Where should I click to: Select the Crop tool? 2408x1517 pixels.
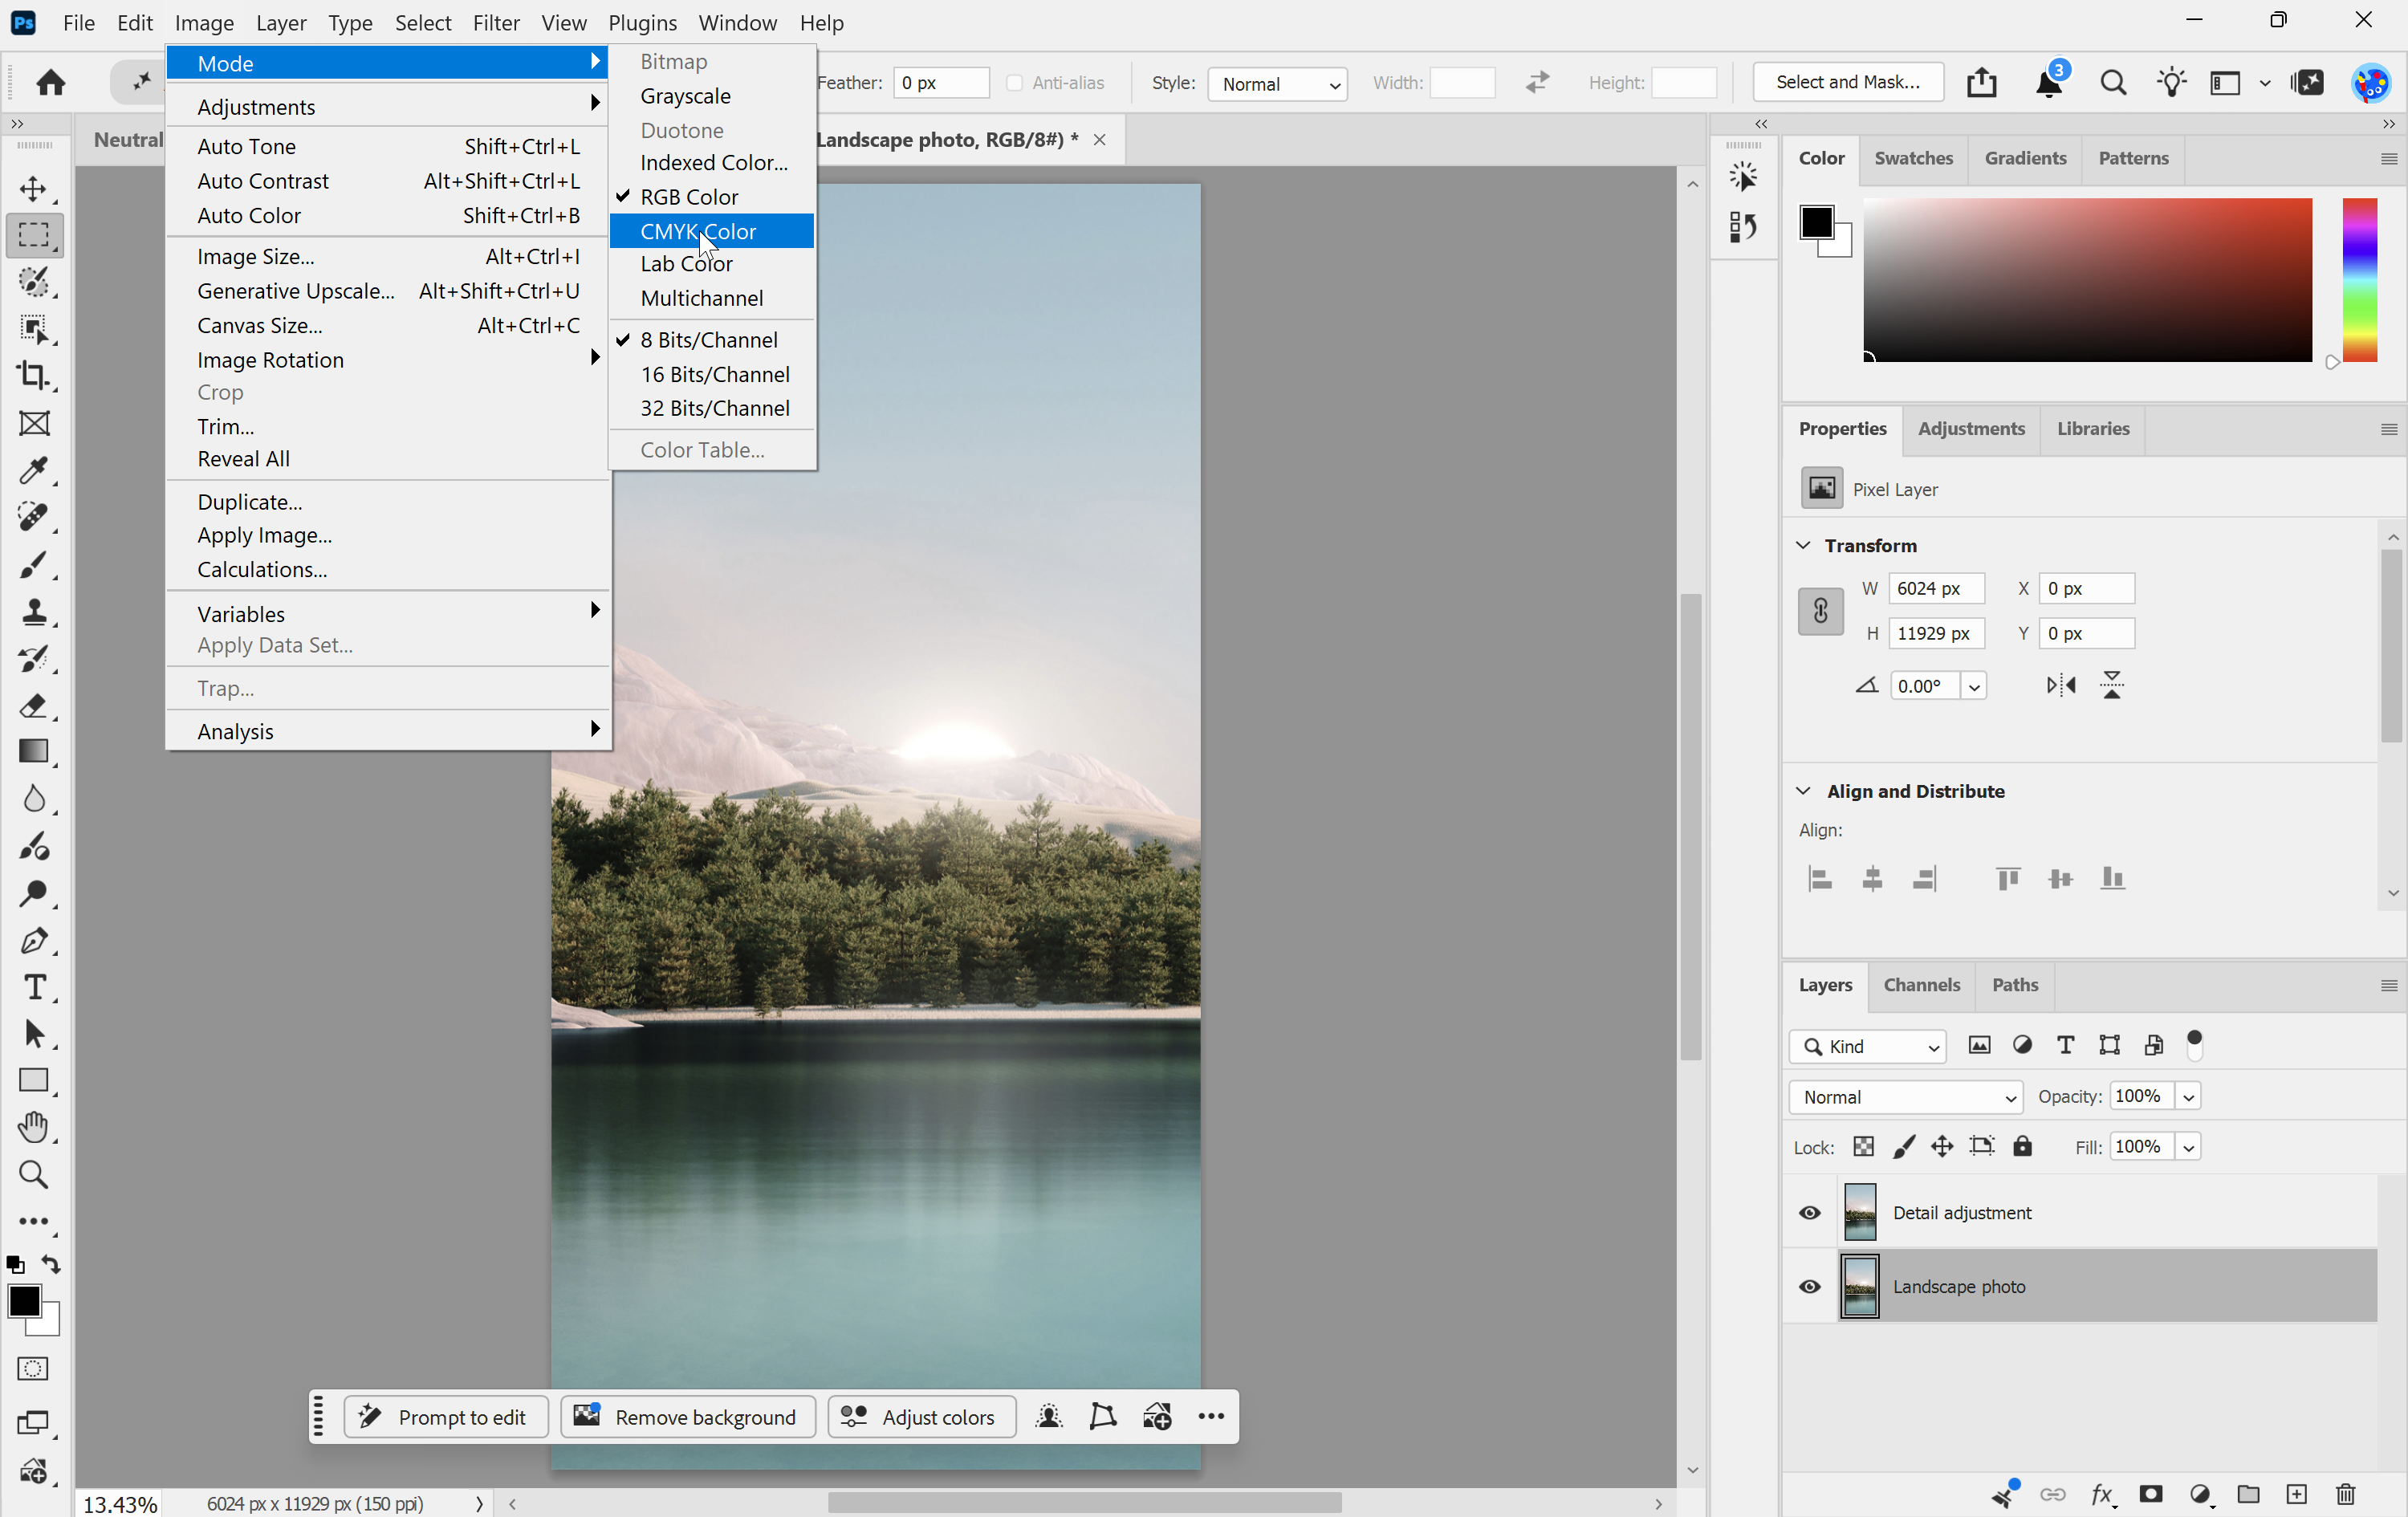34,376
